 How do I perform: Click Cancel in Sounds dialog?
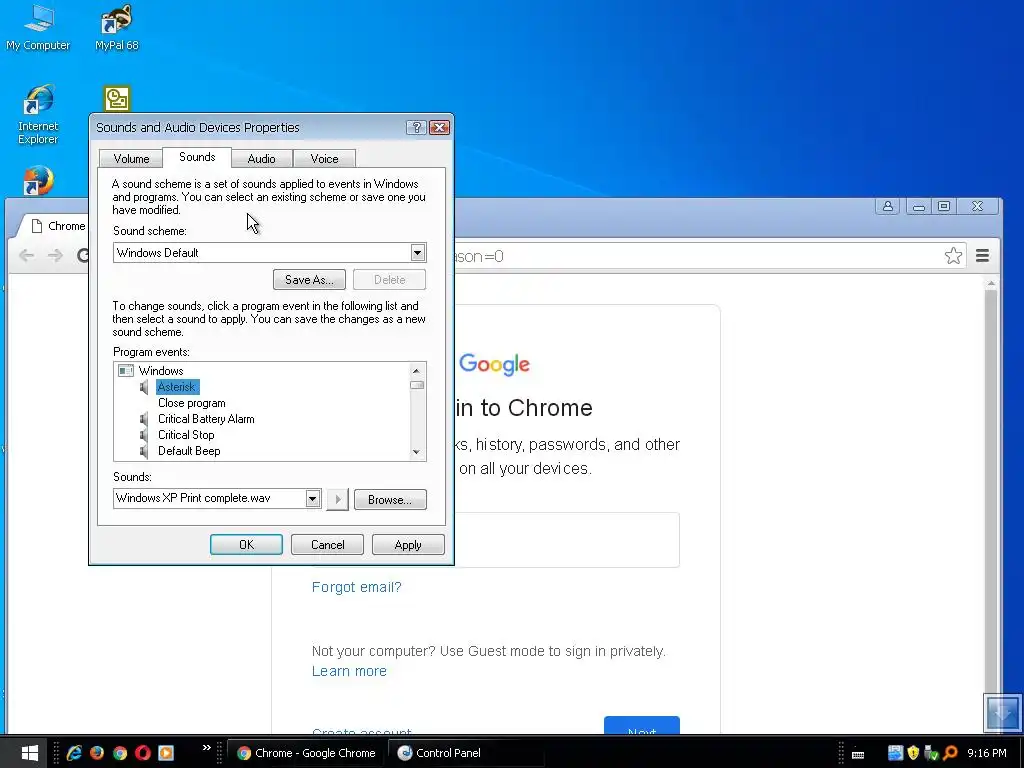327,545
